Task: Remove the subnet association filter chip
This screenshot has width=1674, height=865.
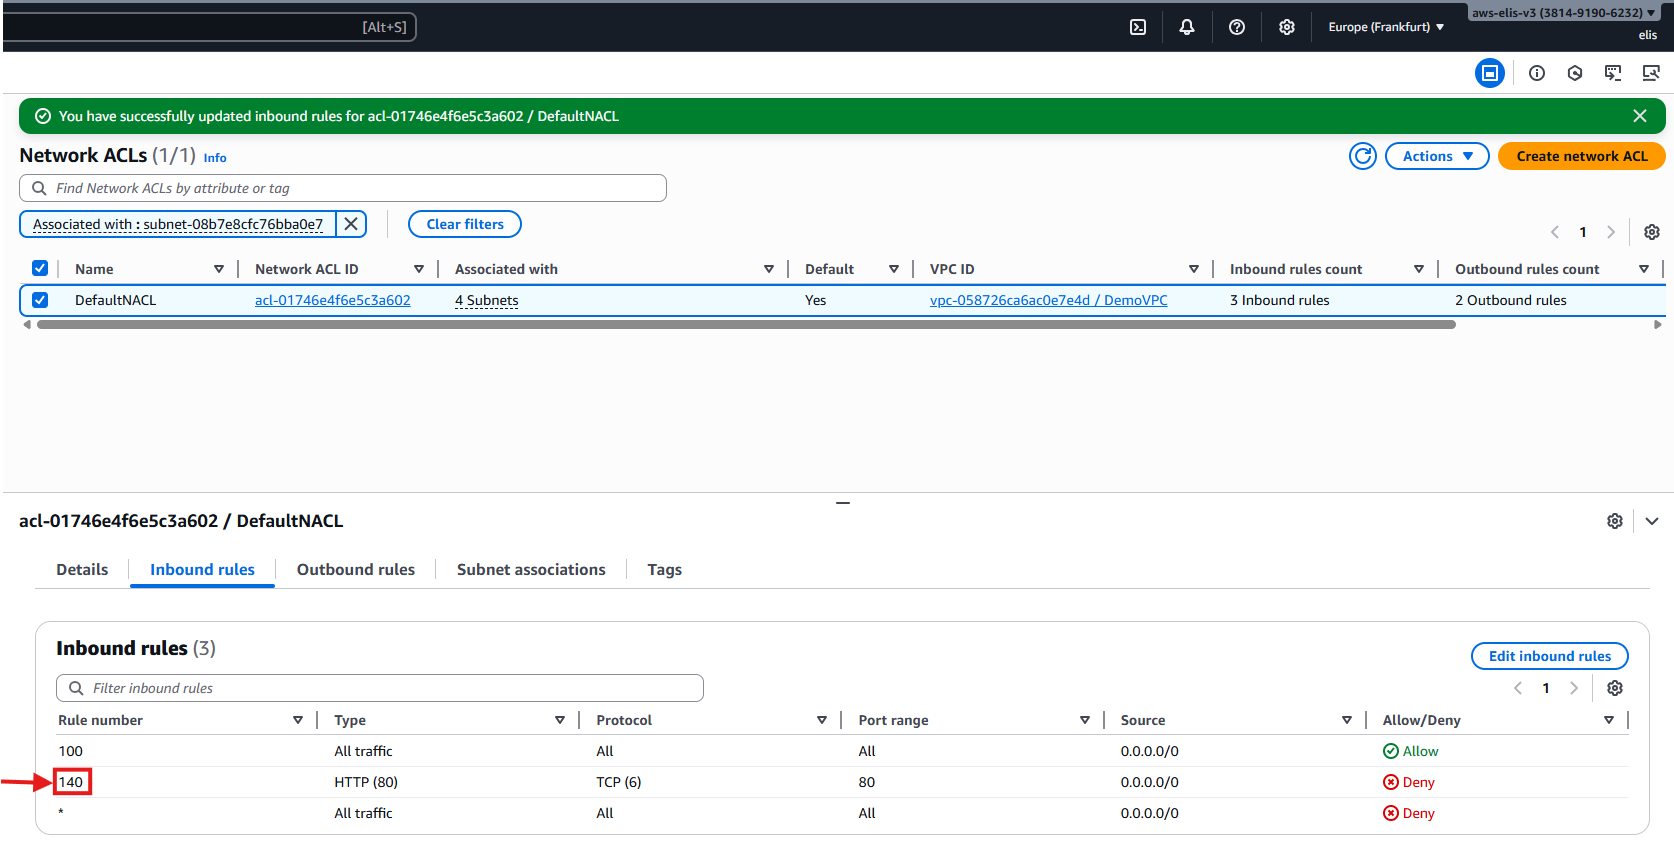Action: point(351,224)
